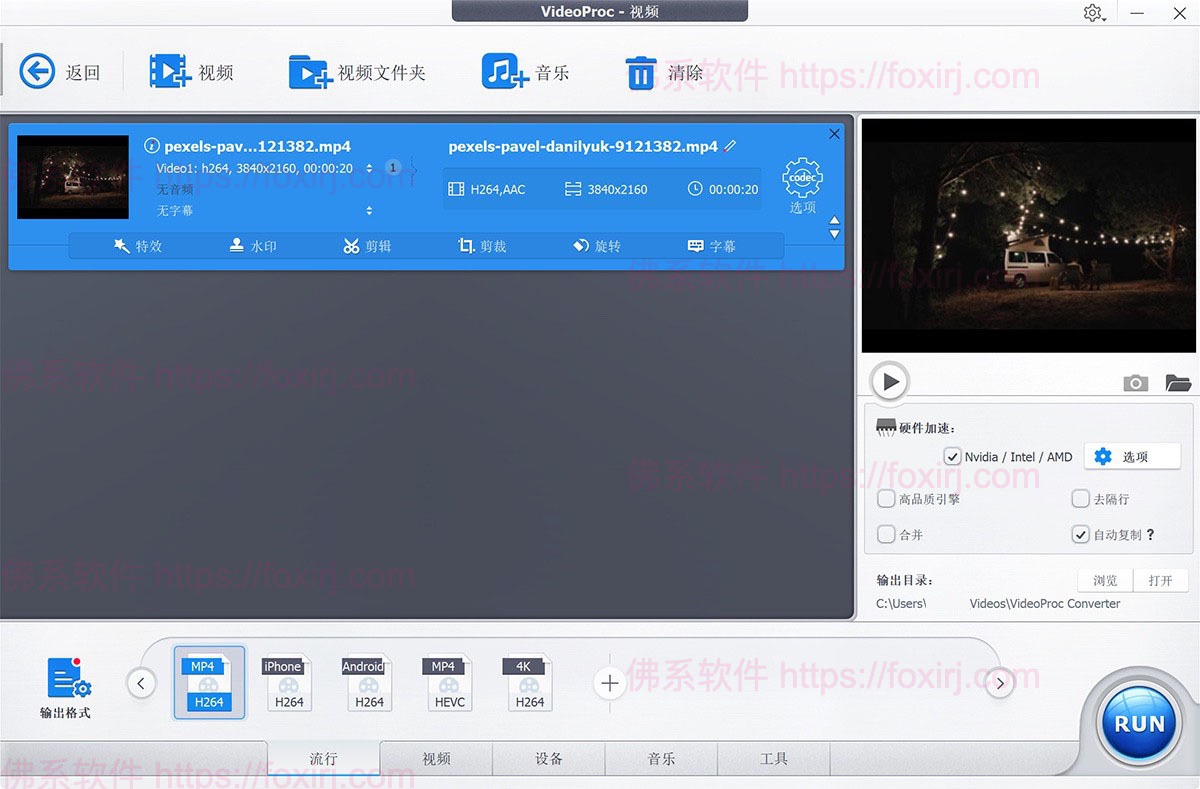The image size is (1200, 789).
Task: Switch to the 设备 tab
Action: pos(548,759)
